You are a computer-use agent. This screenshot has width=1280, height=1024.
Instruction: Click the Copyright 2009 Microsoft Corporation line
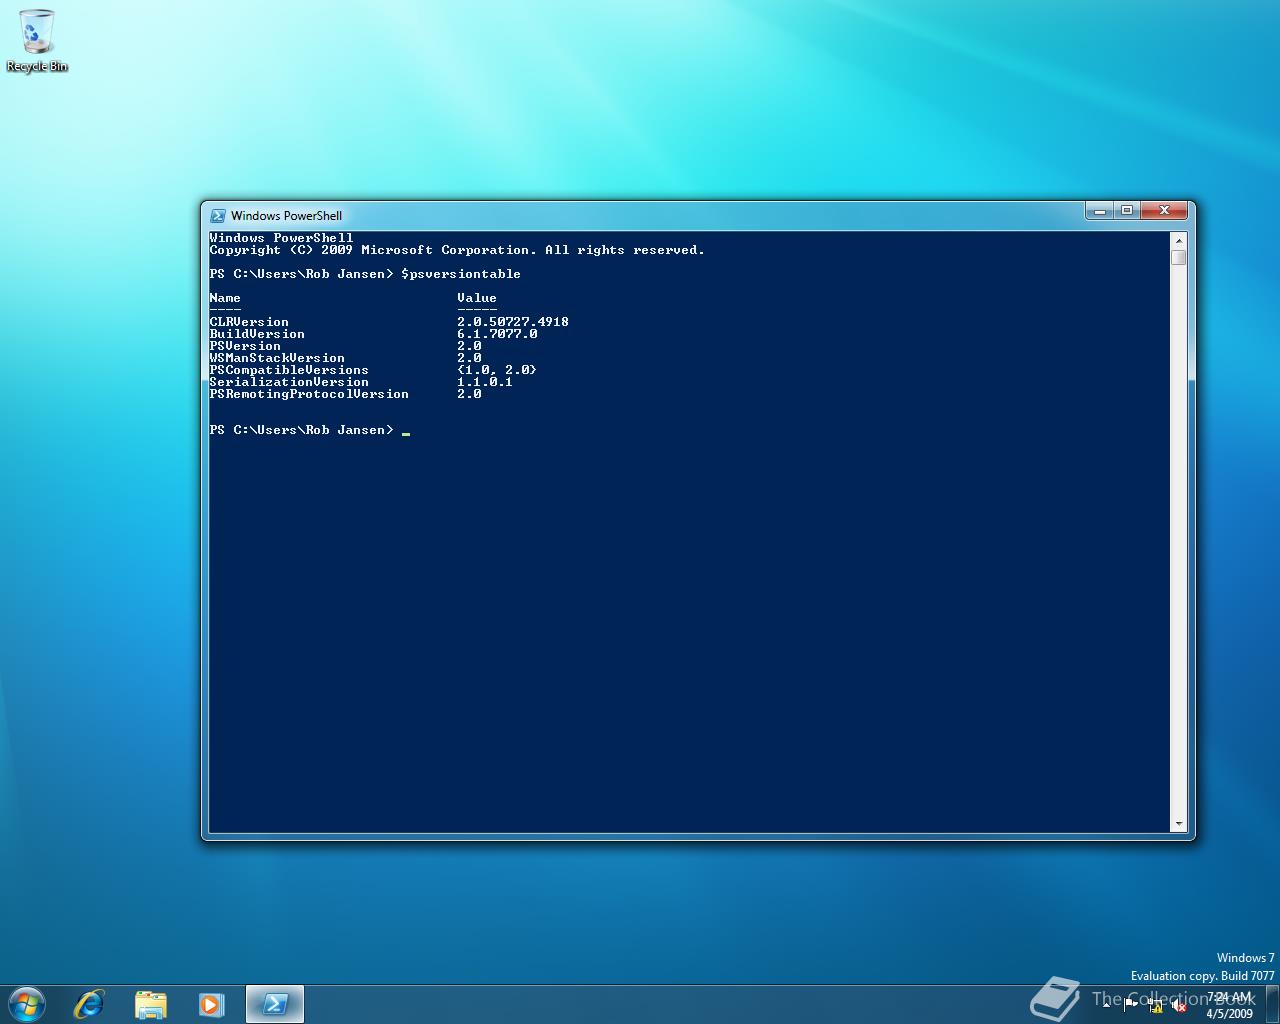[457, 250]
